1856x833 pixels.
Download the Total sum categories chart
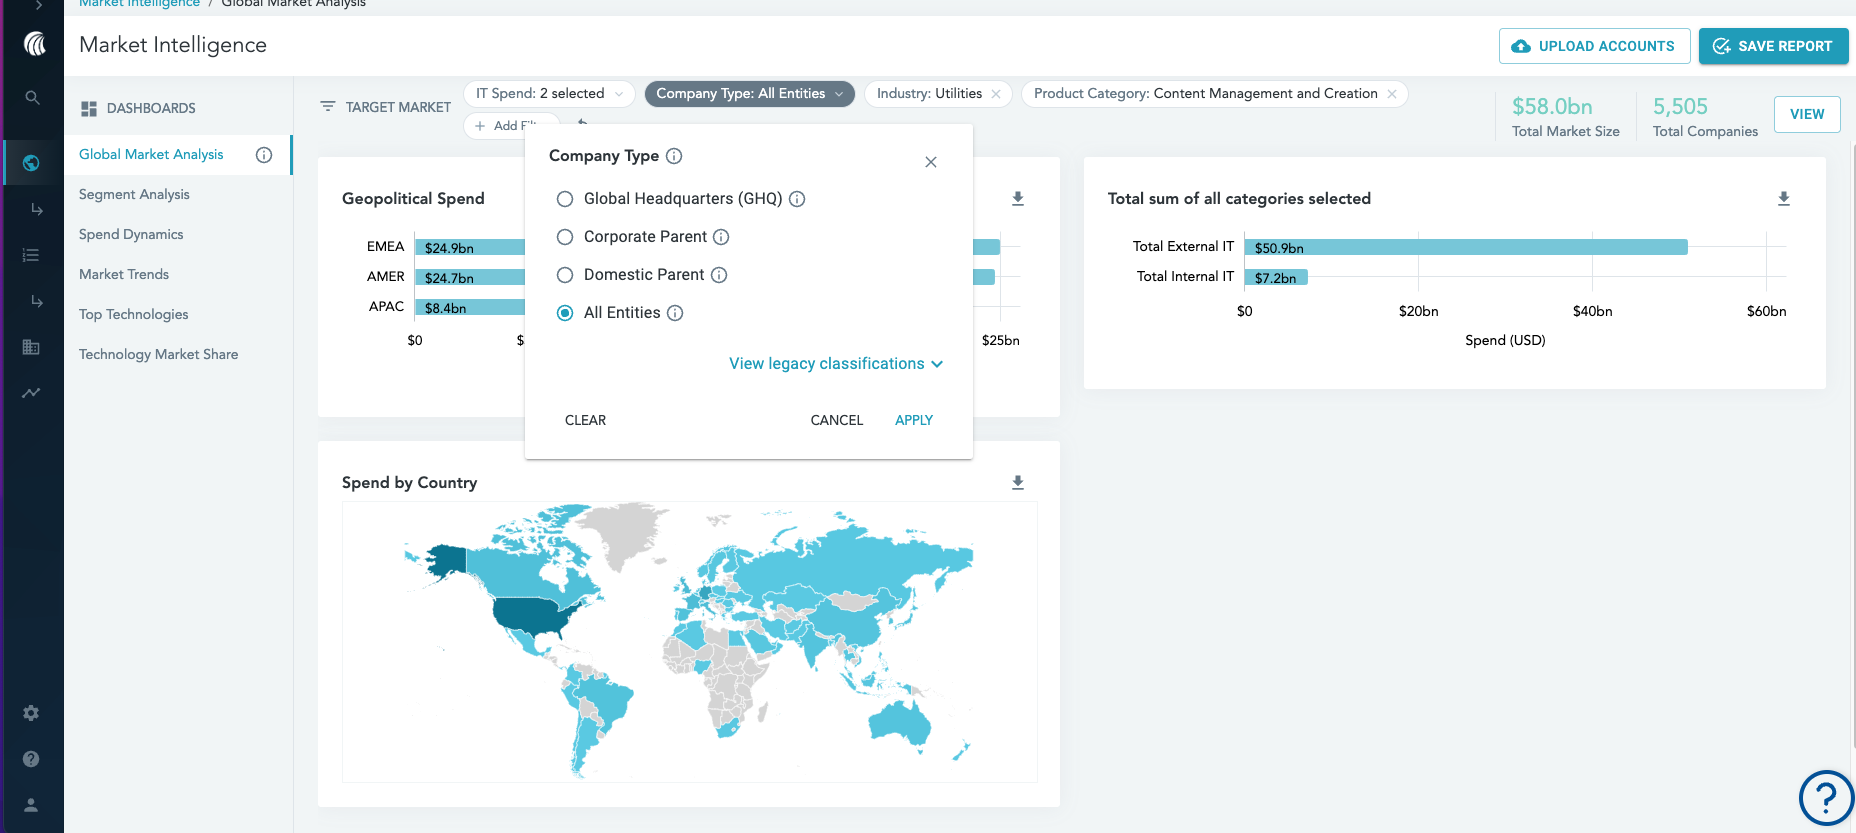(x=1783, y=199)
